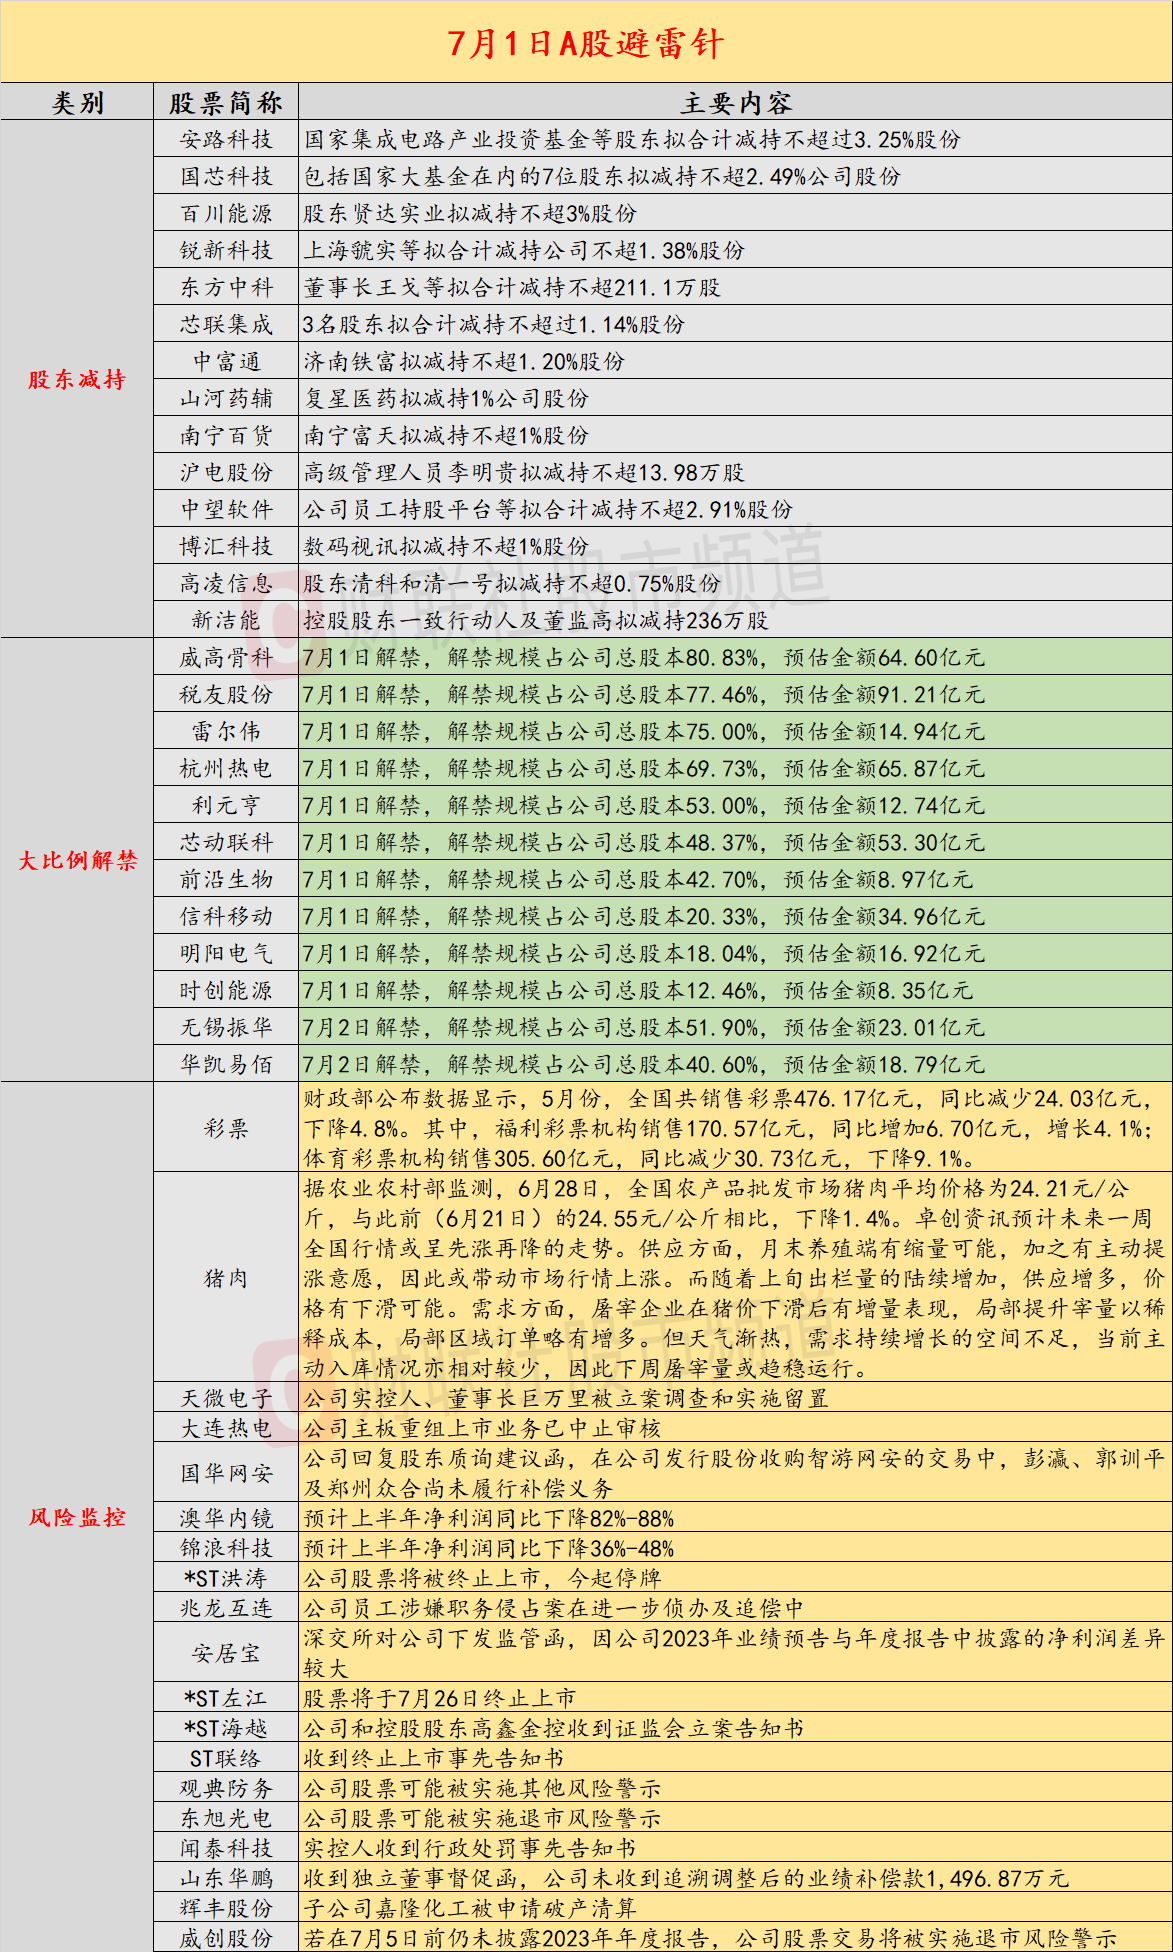Select stock name 东旭光电
This screenshot has height=1952, width=1173.
(x=226, y=1819)
